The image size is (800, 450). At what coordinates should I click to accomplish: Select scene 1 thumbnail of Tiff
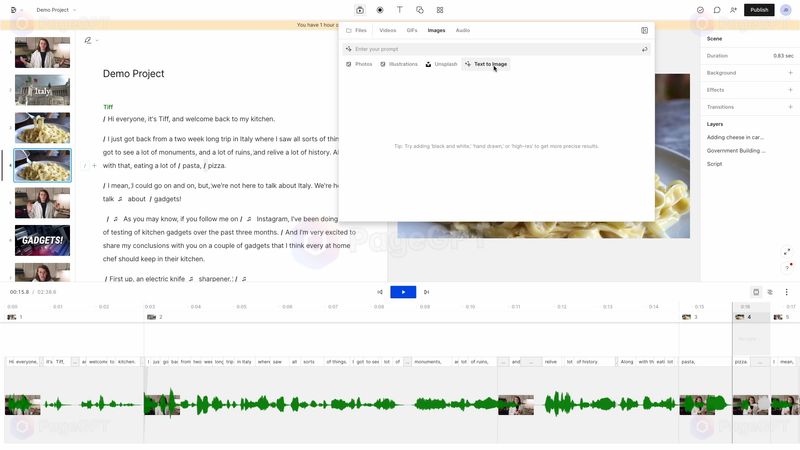(42, 53)
